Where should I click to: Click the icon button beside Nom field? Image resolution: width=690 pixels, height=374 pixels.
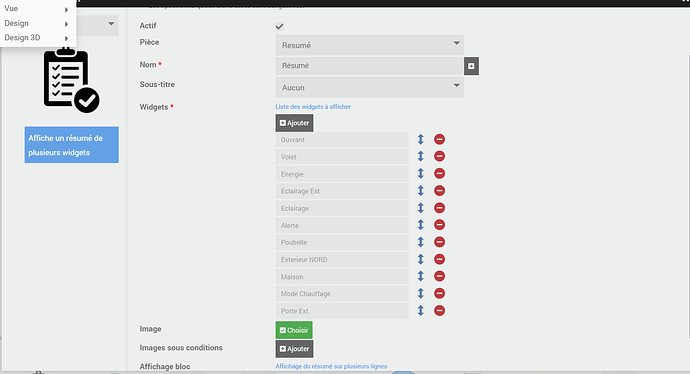click(x=471, y=66)
